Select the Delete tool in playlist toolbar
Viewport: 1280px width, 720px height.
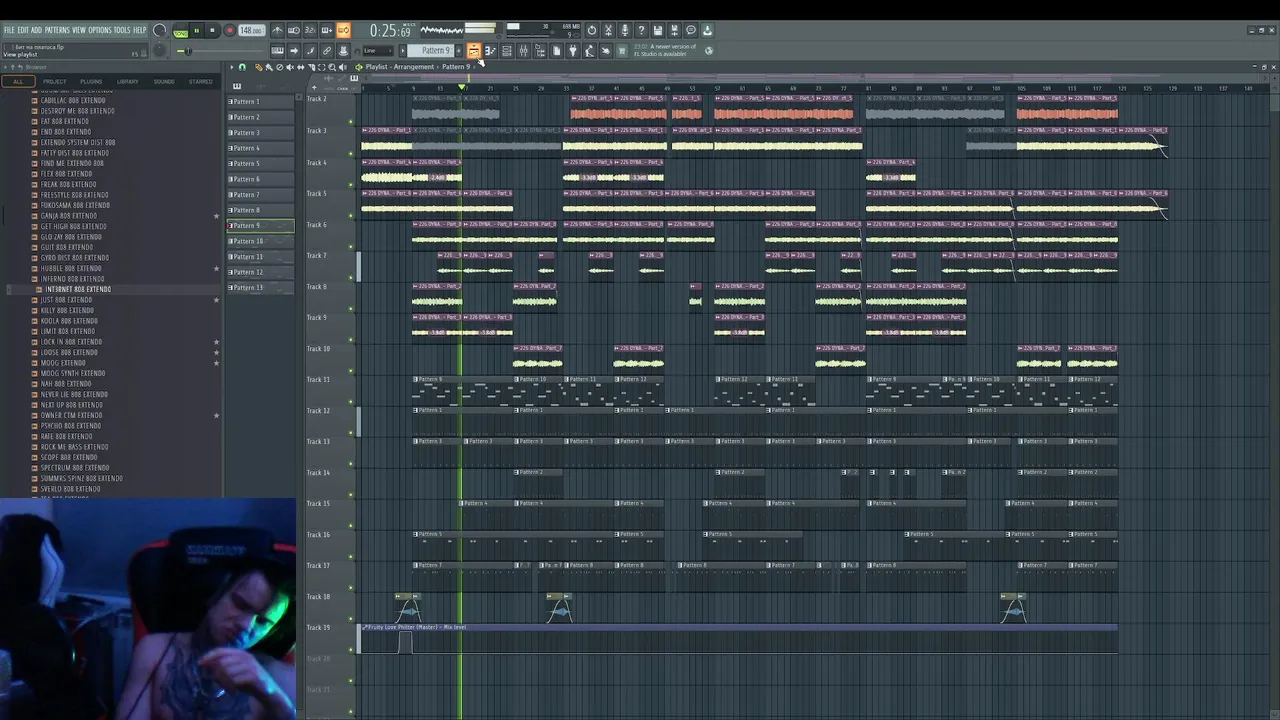click(279, 67)
